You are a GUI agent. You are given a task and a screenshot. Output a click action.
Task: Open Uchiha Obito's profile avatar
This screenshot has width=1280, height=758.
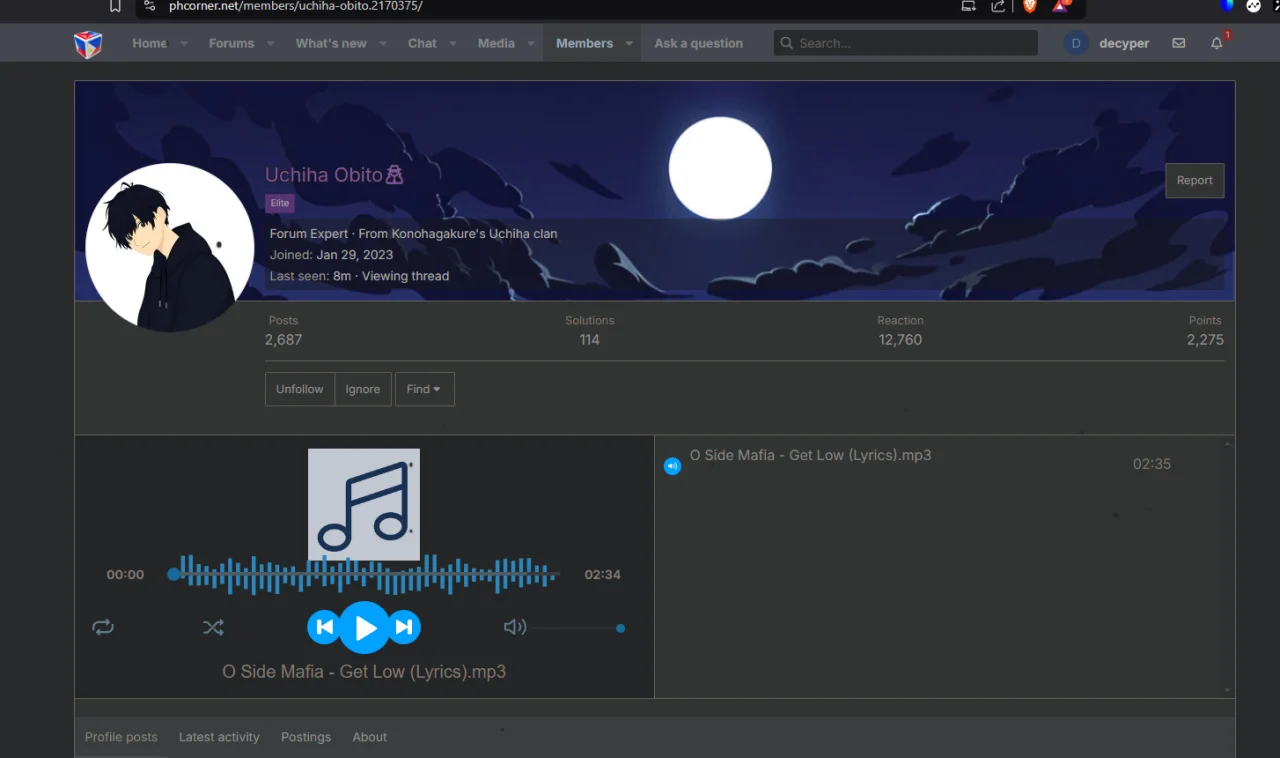(x=170, y=247)
